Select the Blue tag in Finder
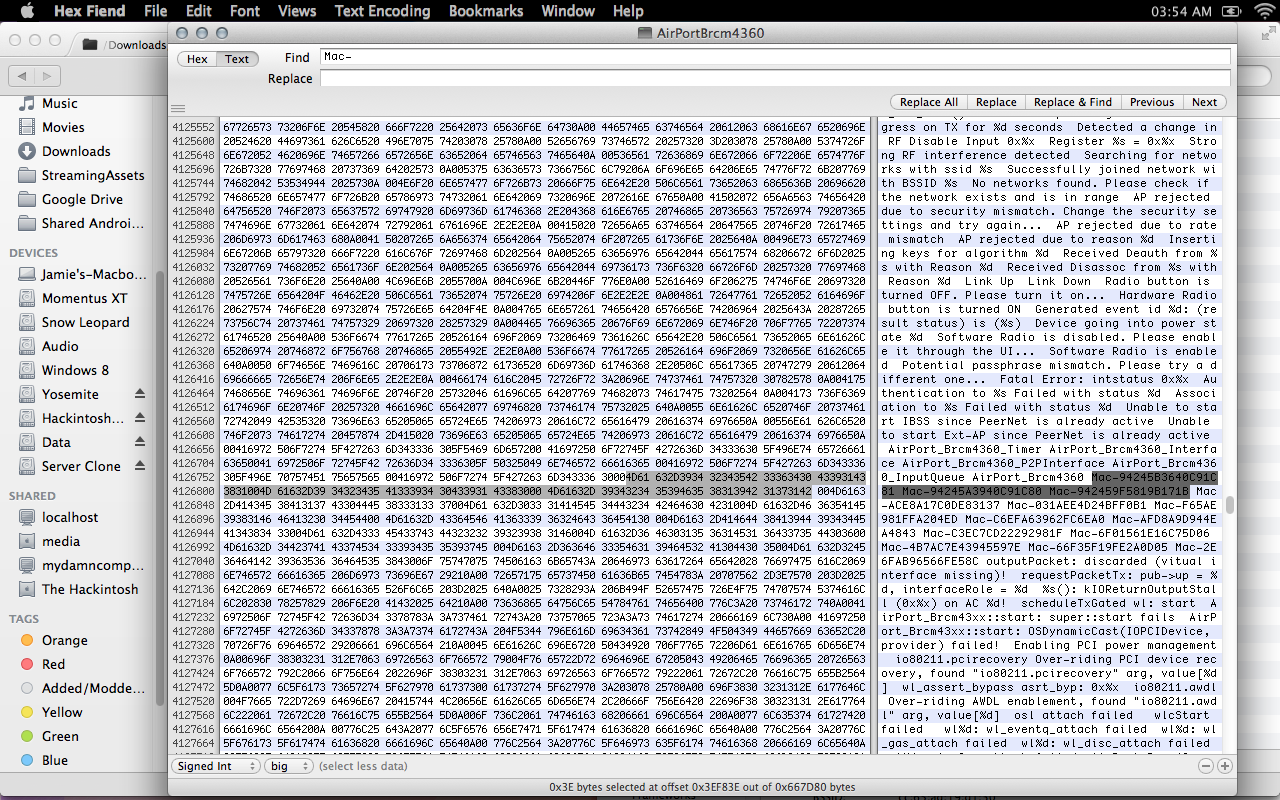The image size is (1280, 800). pos(55,760)
